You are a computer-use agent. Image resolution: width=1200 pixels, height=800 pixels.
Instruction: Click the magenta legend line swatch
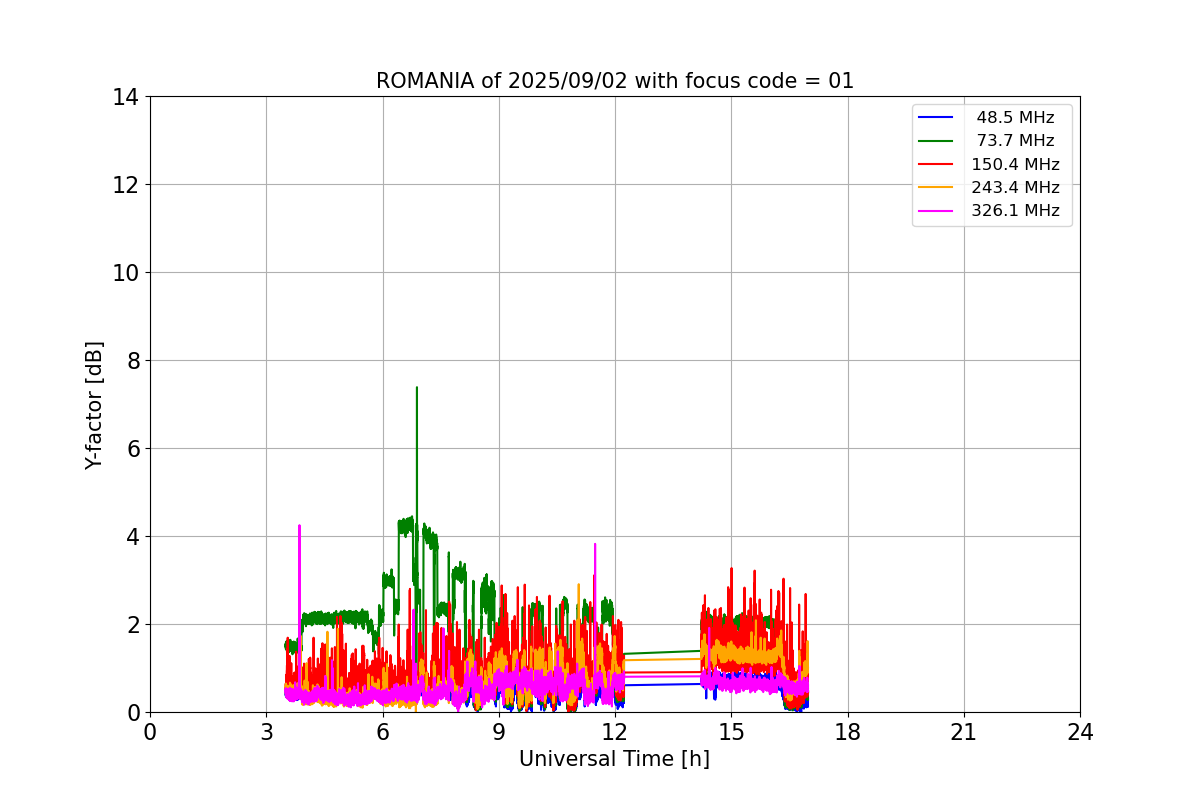[x=936, y=211]
